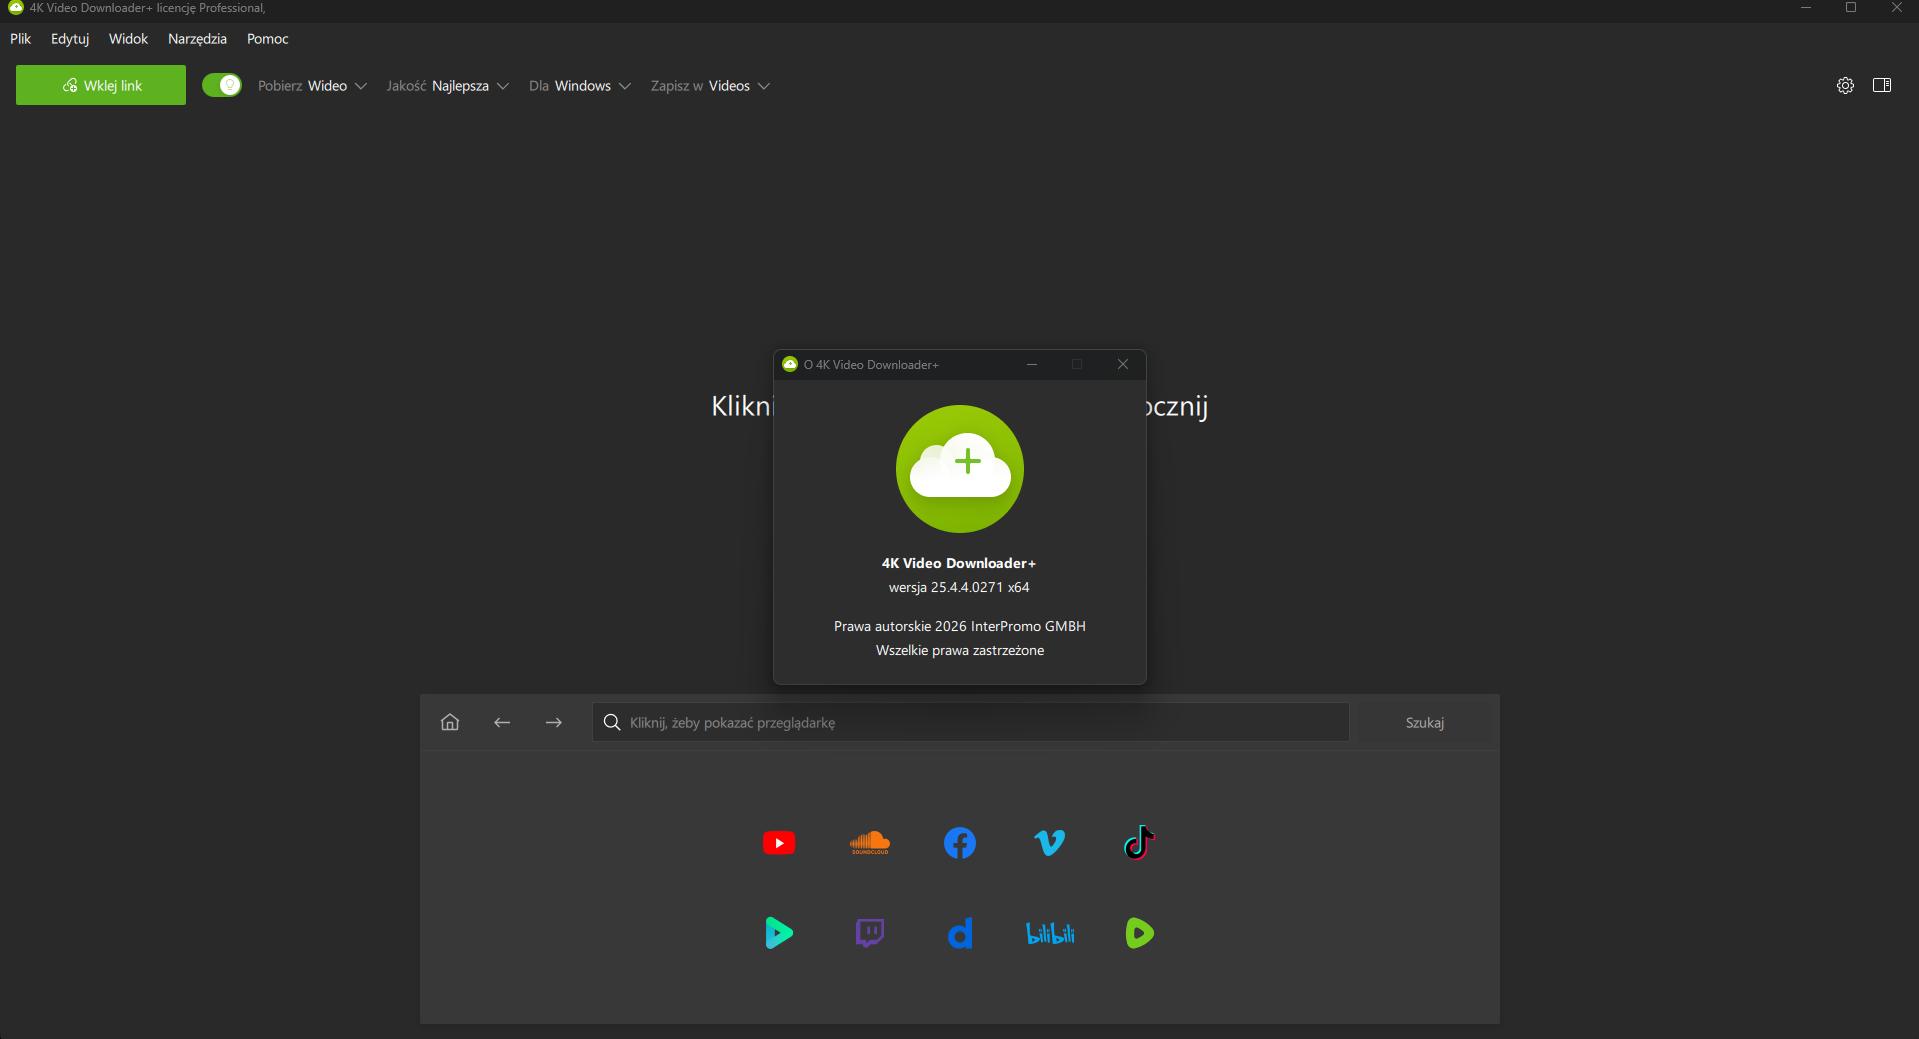Image resolution: width=1919 pixels, height=1039 pixels.
Task: Expand the Jakość Najlepsza dropdown
Action: pyautogui.click(x=447, y=86)
